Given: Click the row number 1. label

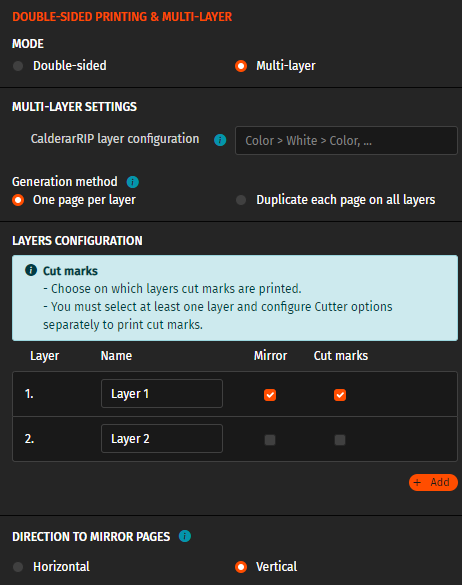Looking at the screenshot, I should (x=29, y=394).
